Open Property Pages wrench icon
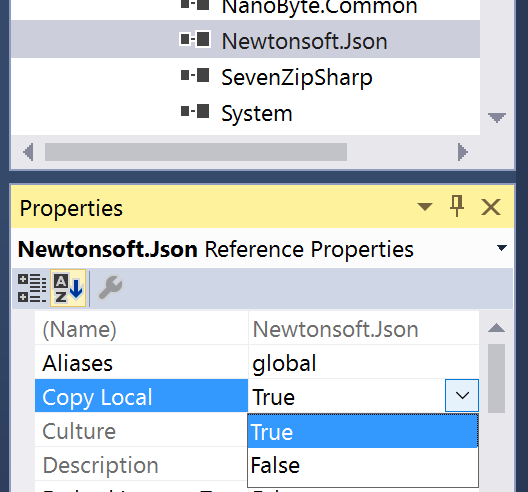 pyautogui.click(x=110, y=288)
